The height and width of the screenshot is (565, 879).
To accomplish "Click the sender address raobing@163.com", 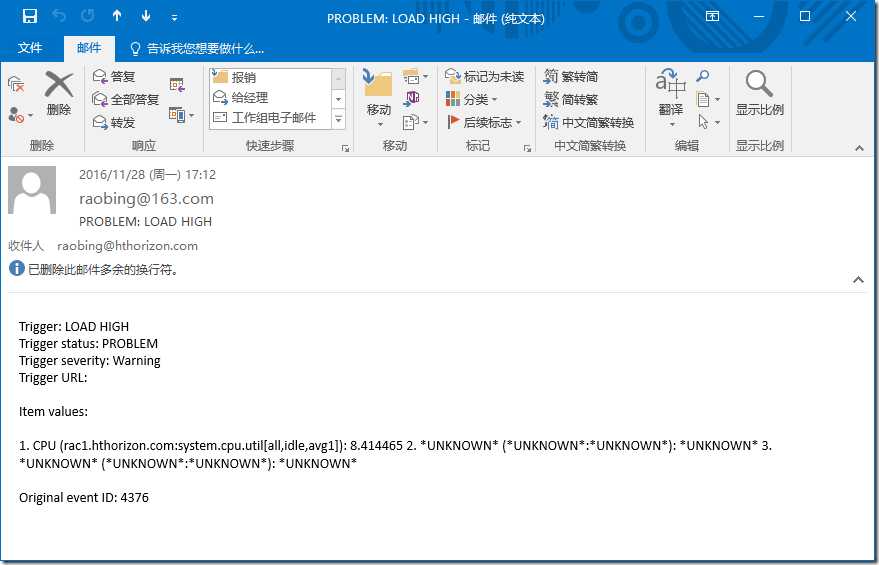I will pyautogui.click(x=146, y=198).
